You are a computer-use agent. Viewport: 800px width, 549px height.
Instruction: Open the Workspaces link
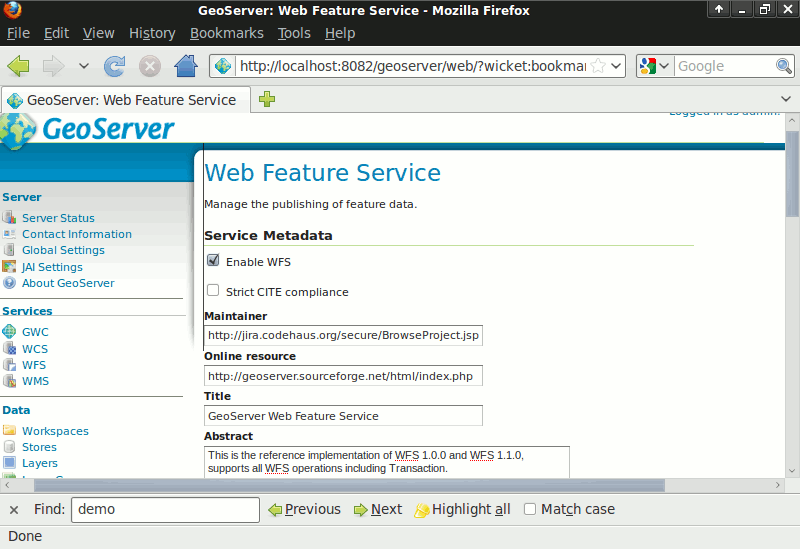coord(55,431)
